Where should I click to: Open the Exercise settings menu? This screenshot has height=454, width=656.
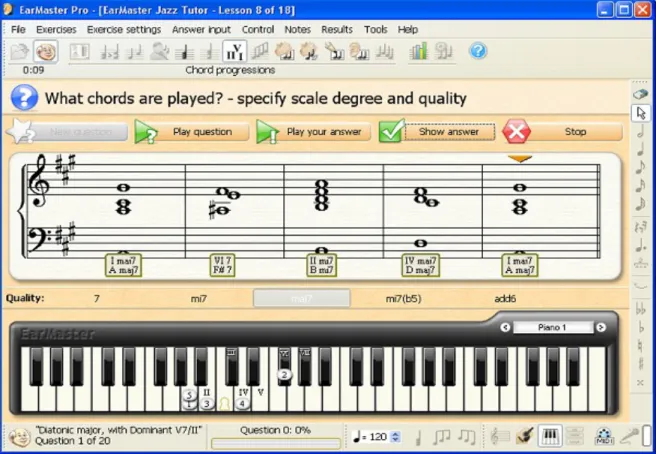(x=124, y=30)
